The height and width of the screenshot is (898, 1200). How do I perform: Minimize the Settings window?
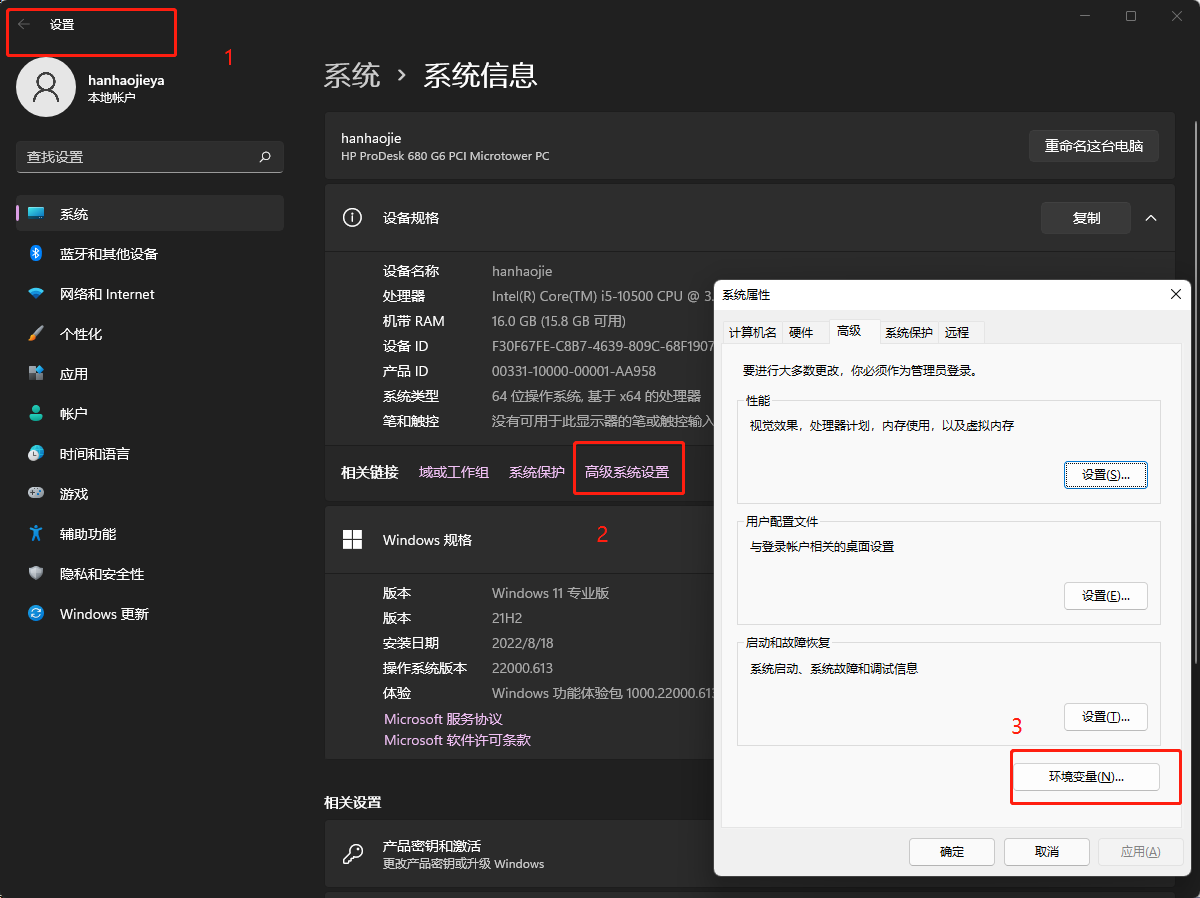pyautogui.click(x=1085, y=16)
